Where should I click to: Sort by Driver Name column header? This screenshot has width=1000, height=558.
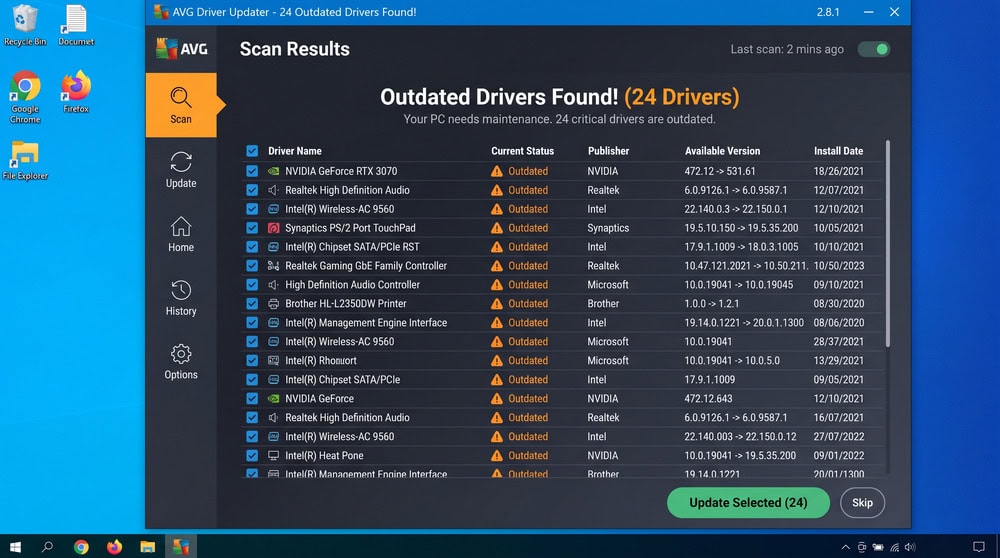click(x=295, y=151)
